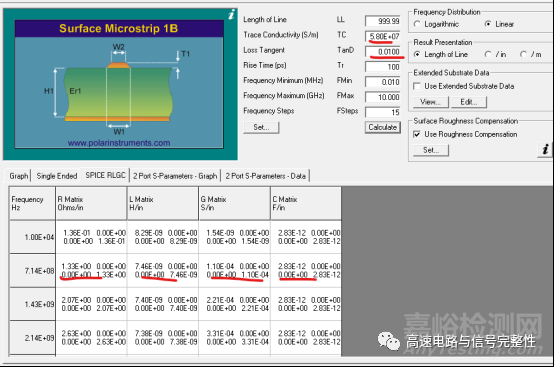Click the info icon beside Surface Roughness Compensation

(x=545, y=149)
